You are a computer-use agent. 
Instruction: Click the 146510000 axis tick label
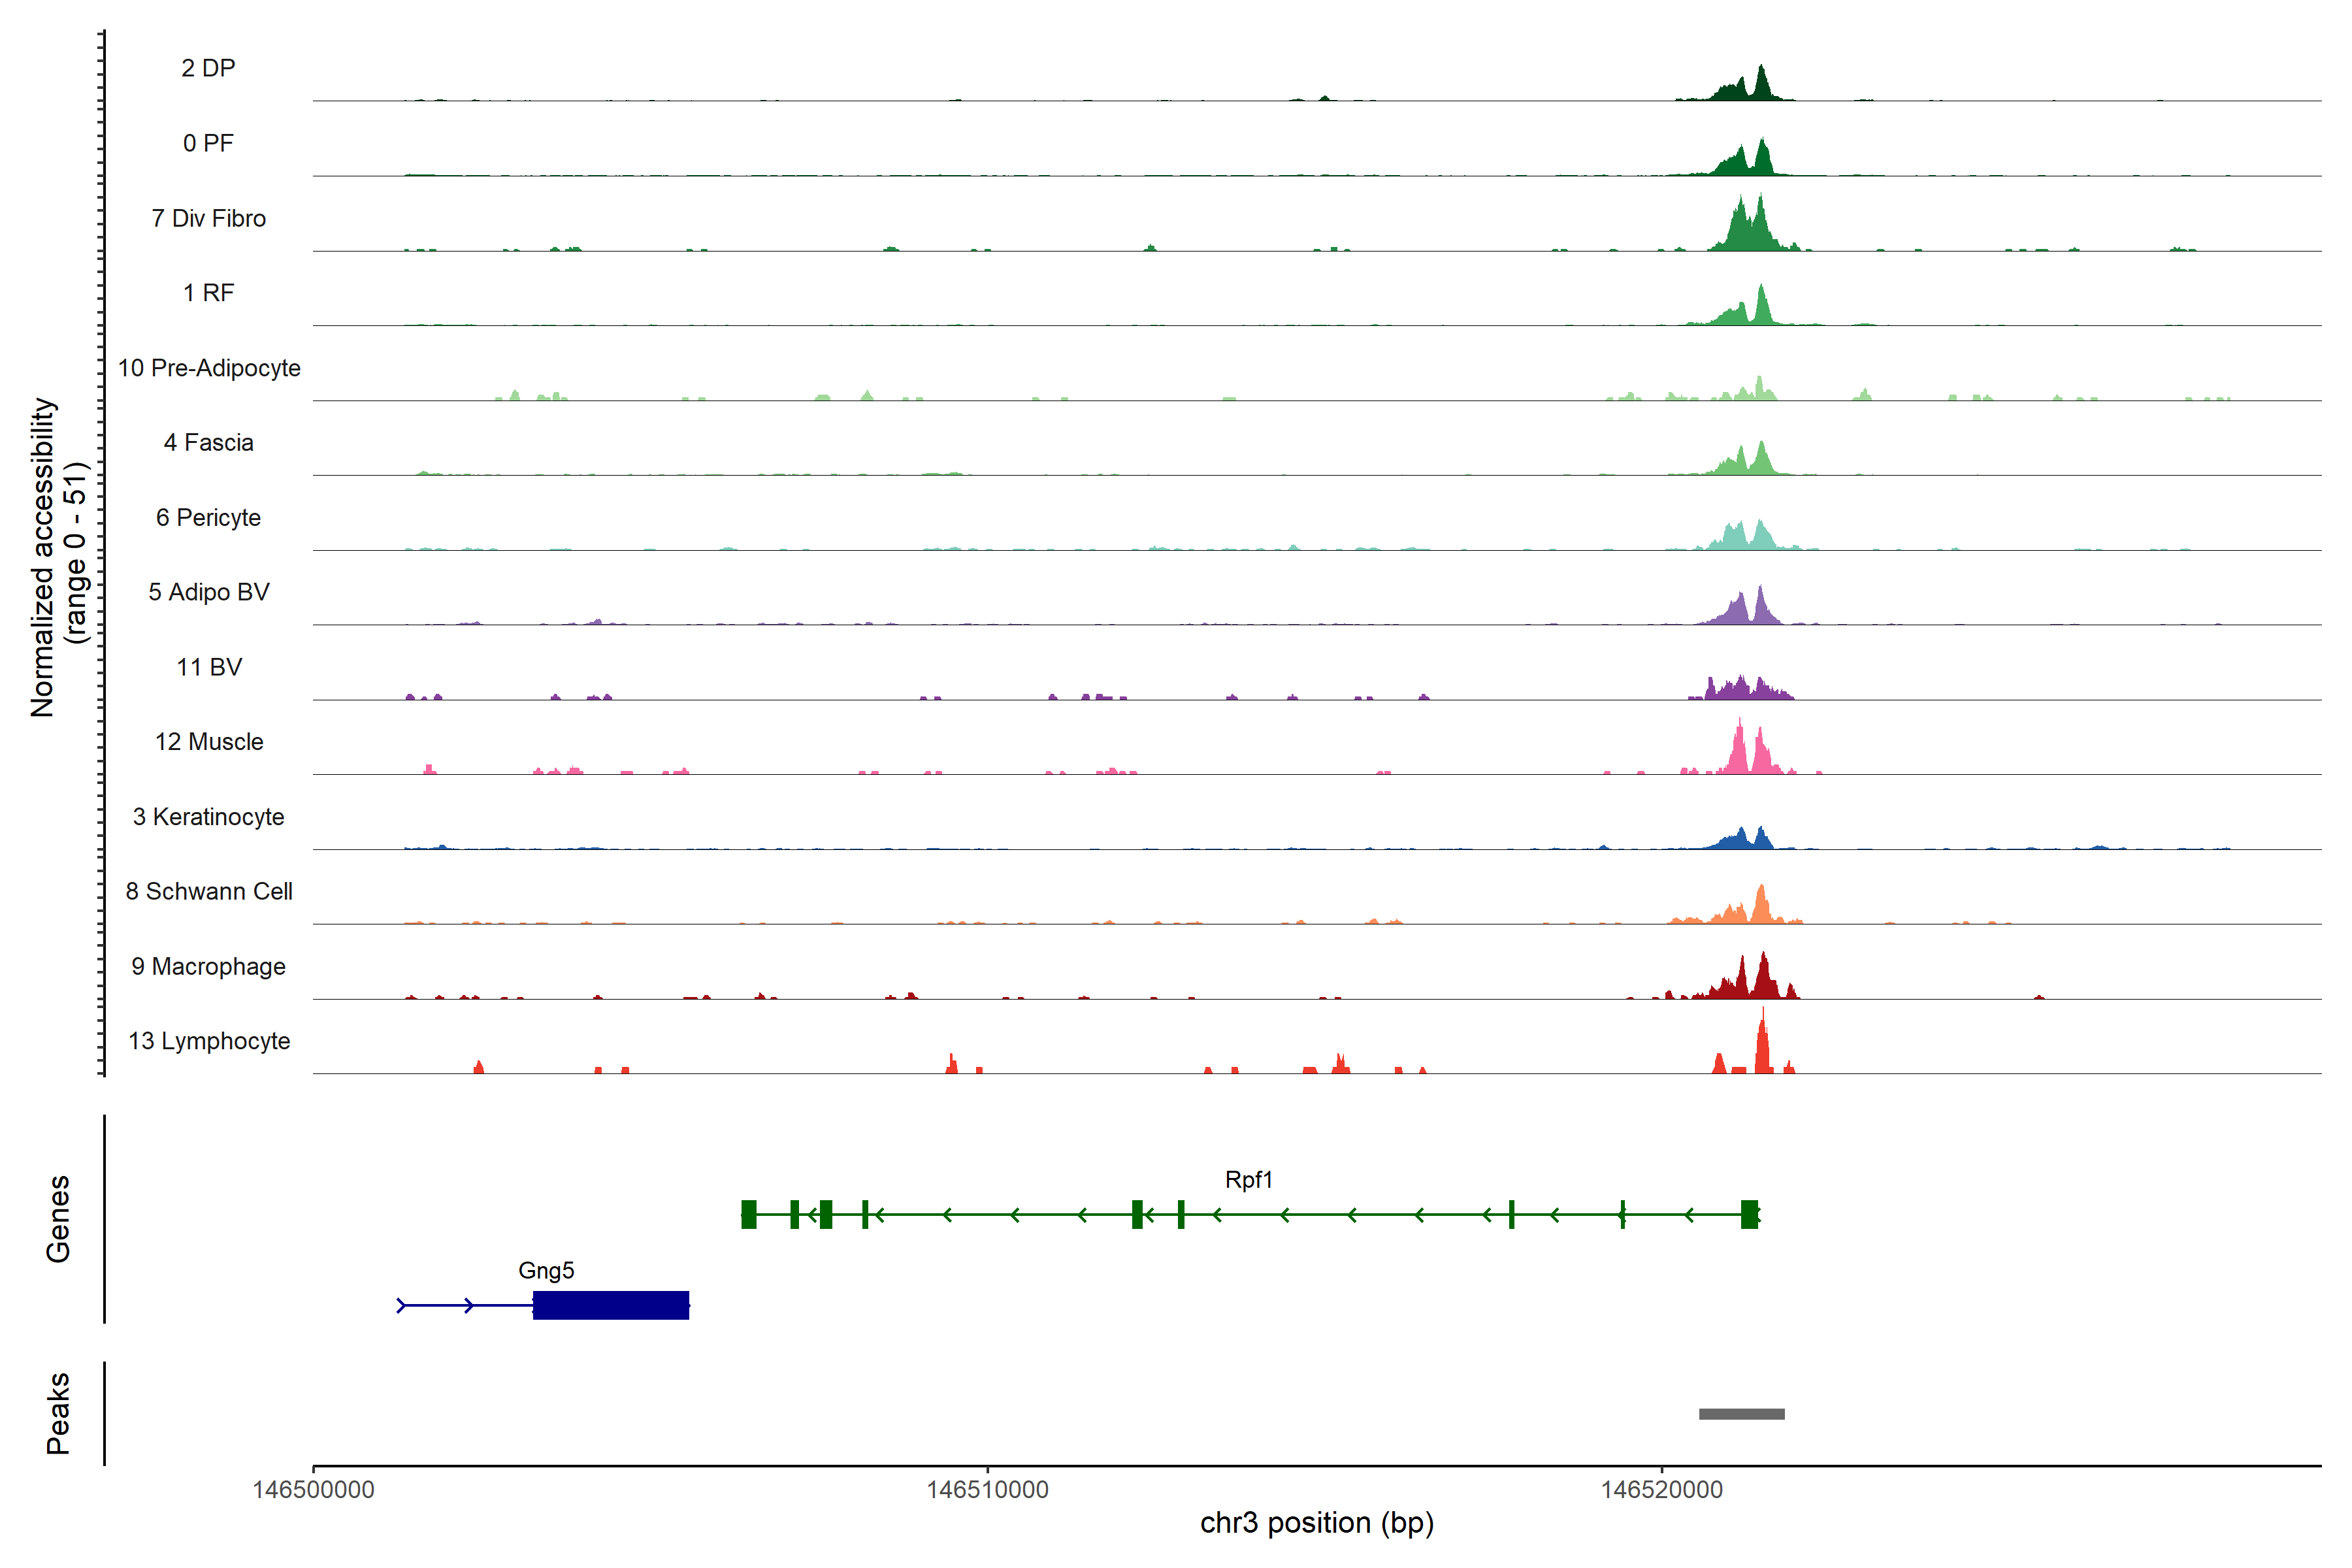coord(987,1490)
